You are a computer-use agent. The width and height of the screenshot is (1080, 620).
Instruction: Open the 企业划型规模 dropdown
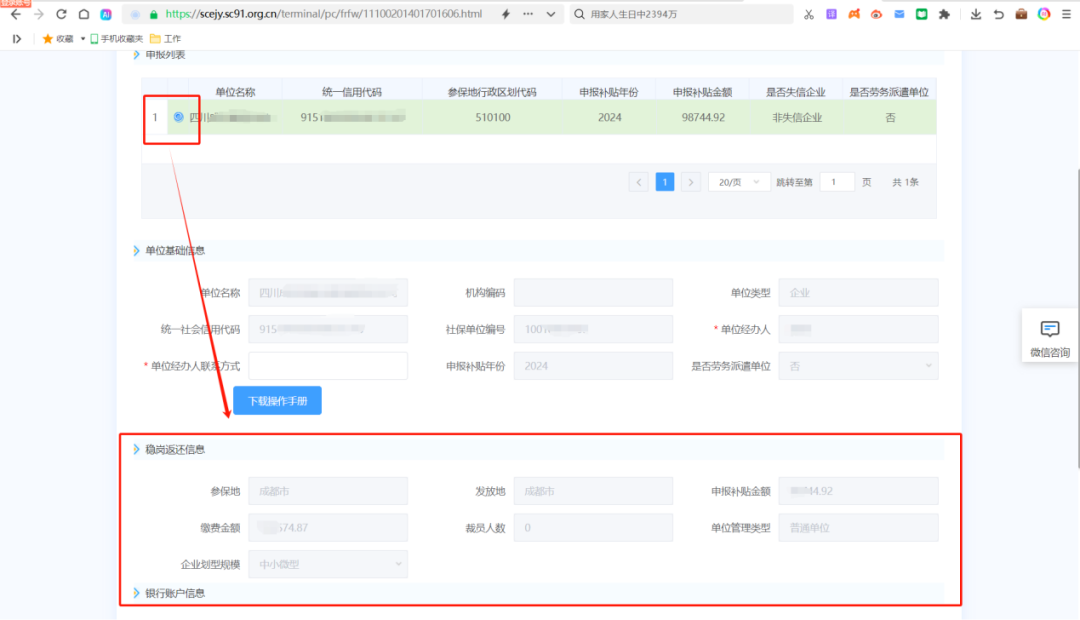pos(328,564)
